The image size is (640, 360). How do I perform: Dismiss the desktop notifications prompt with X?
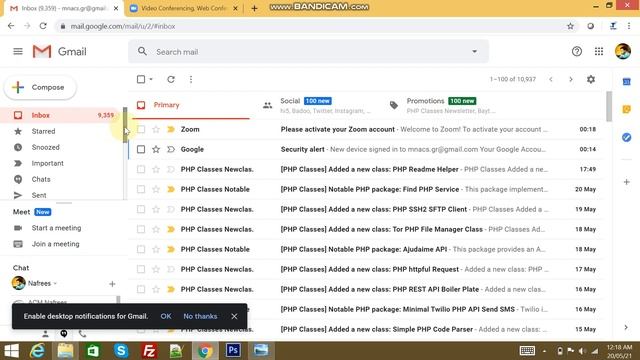(234, 316)
